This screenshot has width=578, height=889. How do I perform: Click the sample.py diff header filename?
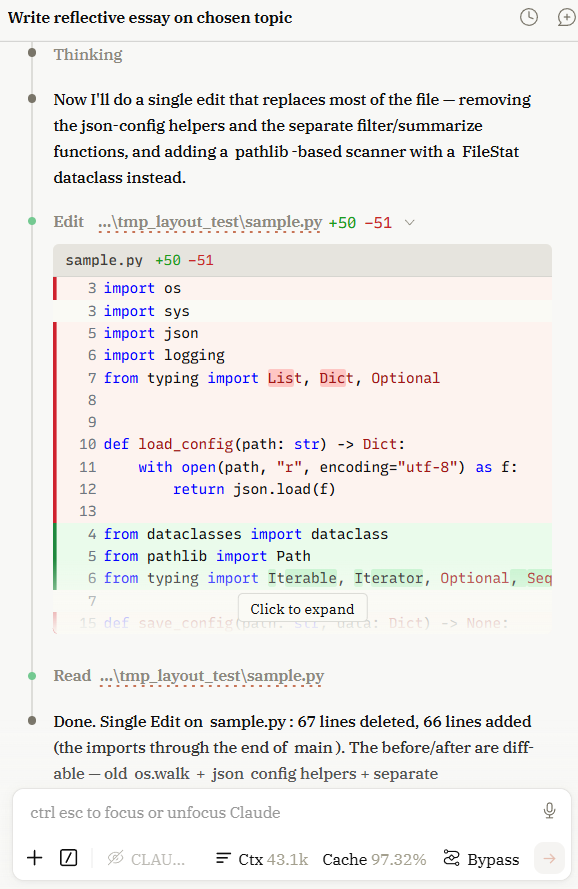point(104,260)
